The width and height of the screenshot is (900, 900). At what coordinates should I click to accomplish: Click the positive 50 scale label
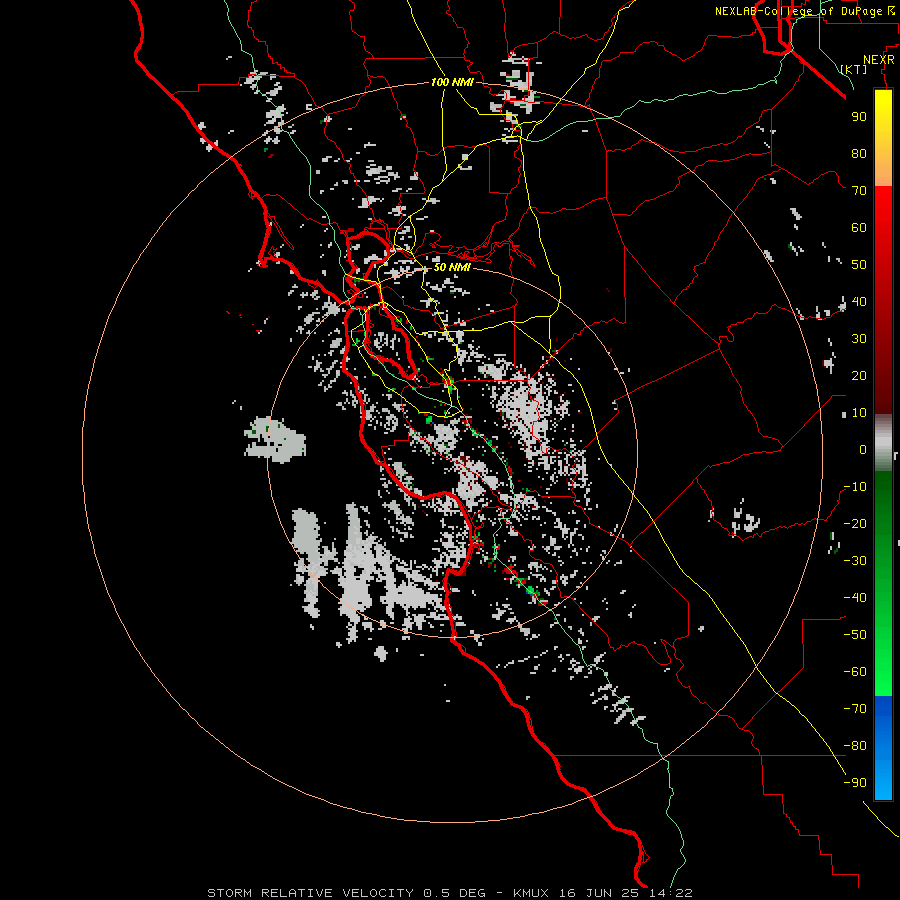click(859, 265)
